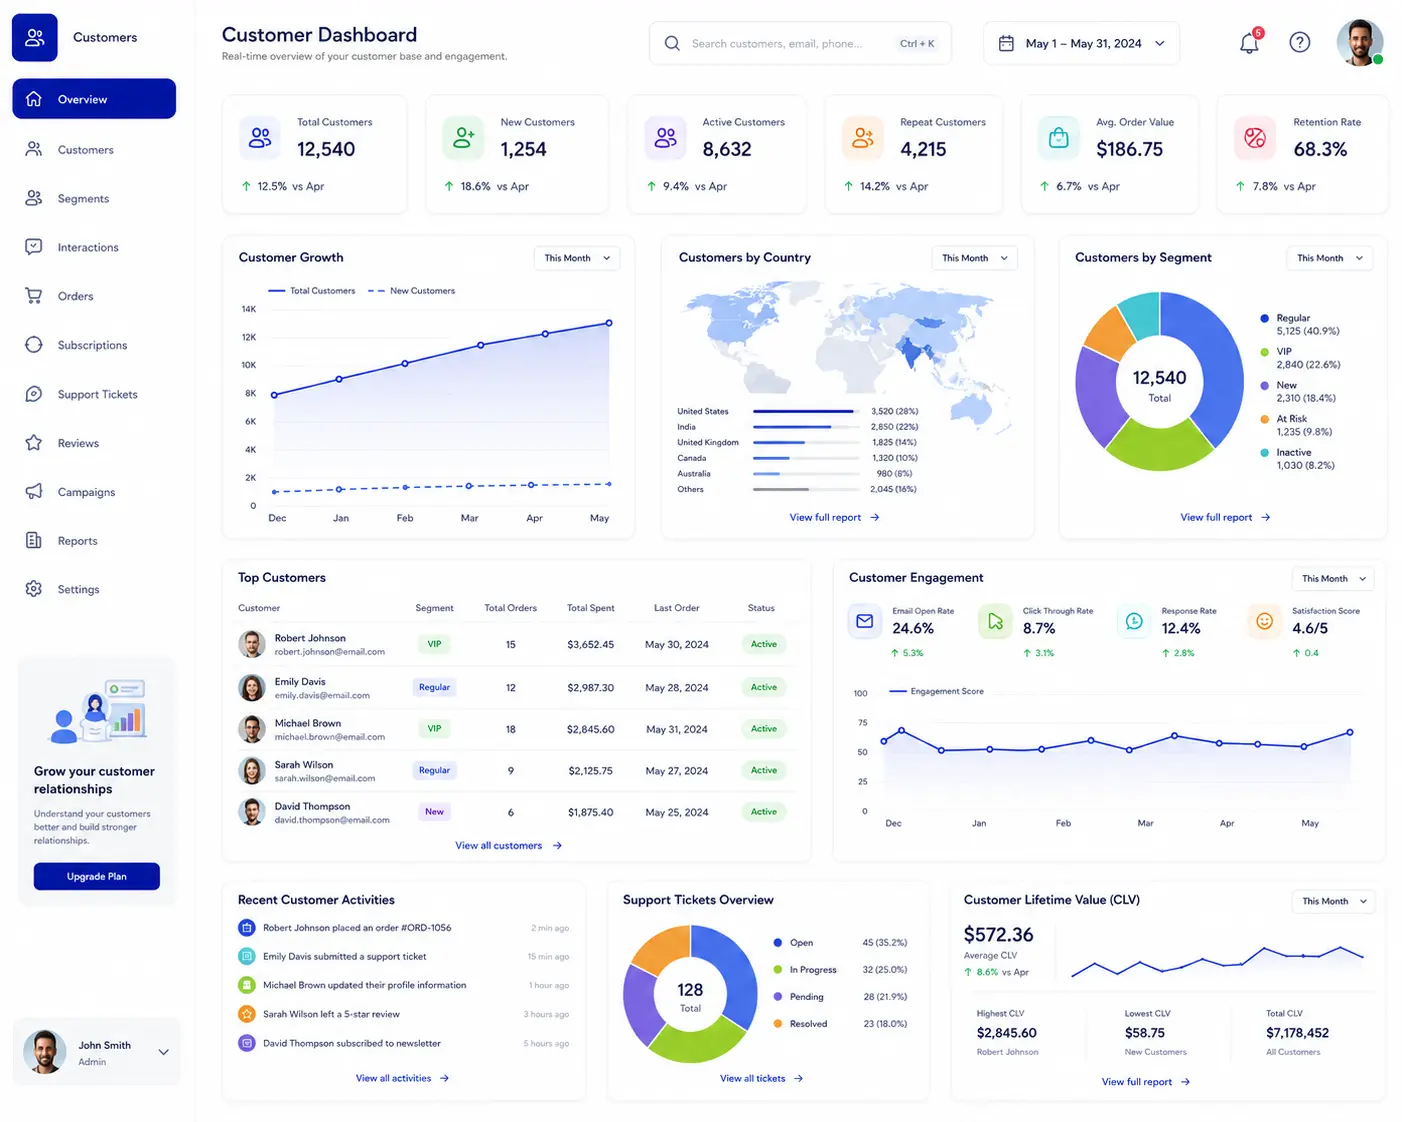This screenshot has width=1402, height=1122.
Task: Click the Subscriptions sidebar icon
Action: tap(34, 344)
